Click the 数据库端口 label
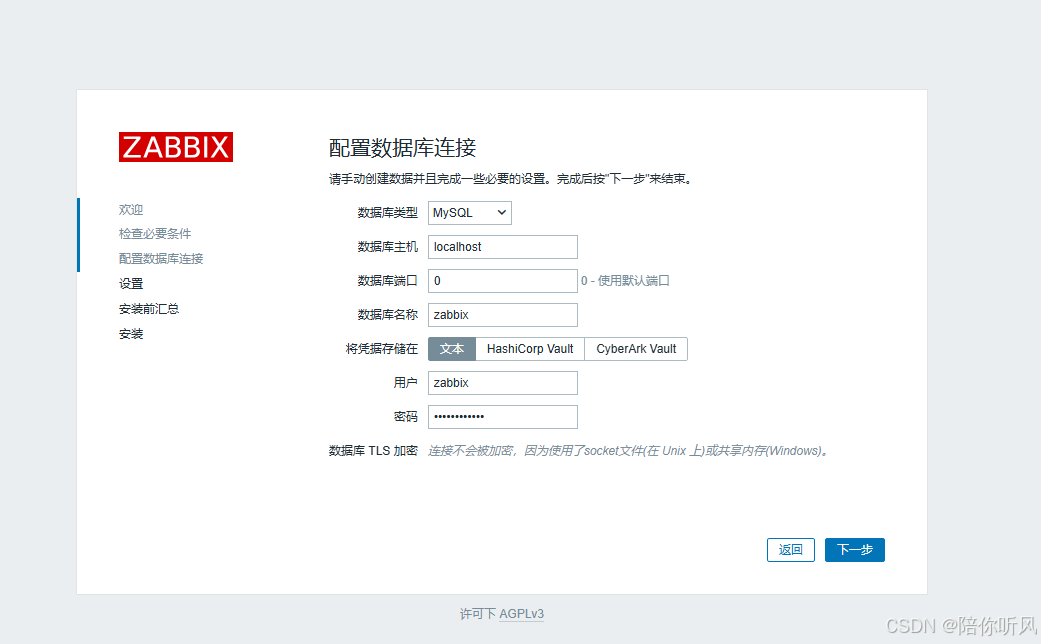The image size is (1041, 644). [x=388, y=281]
